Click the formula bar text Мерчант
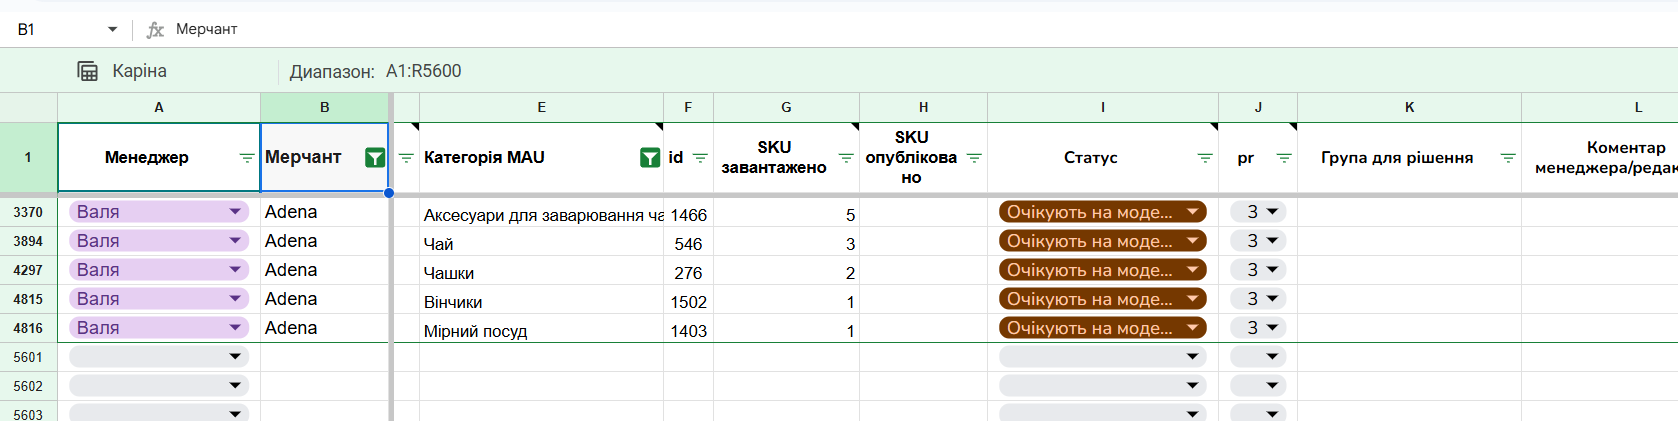The image size is (1678, 421). coord(207,29)
